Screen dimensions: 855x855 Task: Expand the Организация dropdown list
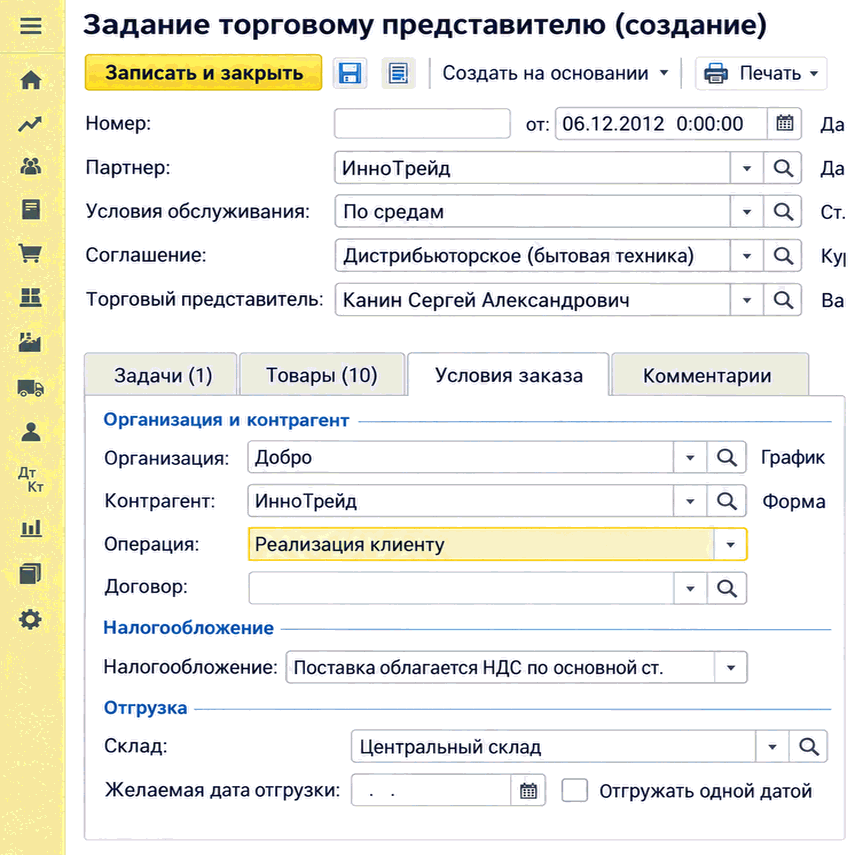coord(690,457)
